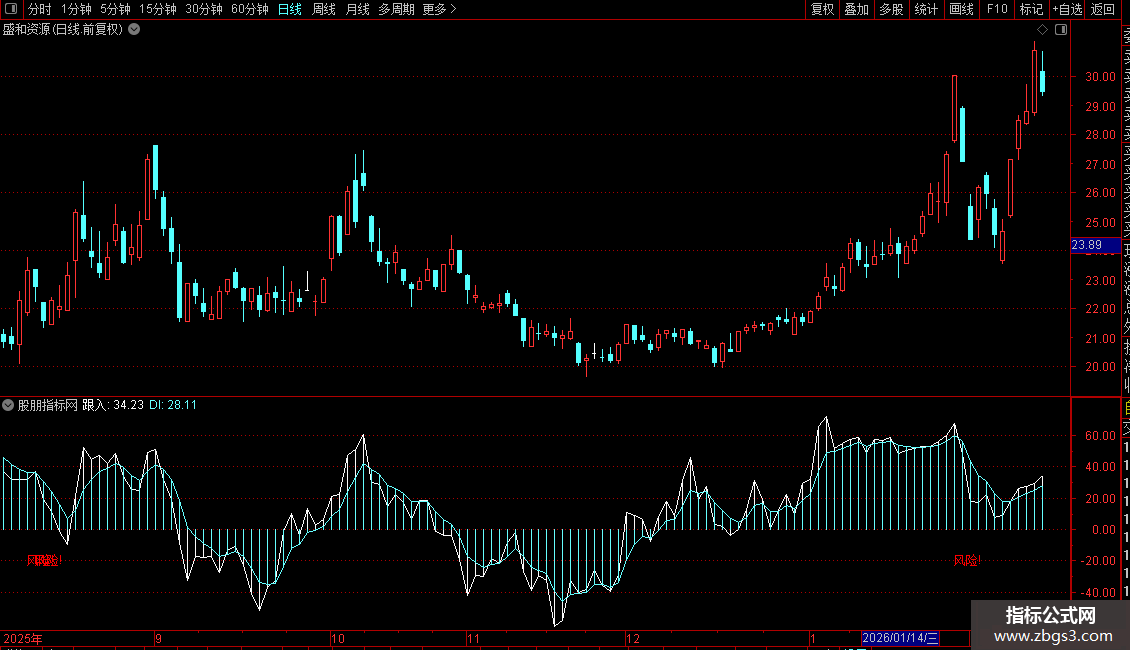Click the left-side 风险! warning label
1130x650 pixels.
pyautogui.click(x=45, y=560)
